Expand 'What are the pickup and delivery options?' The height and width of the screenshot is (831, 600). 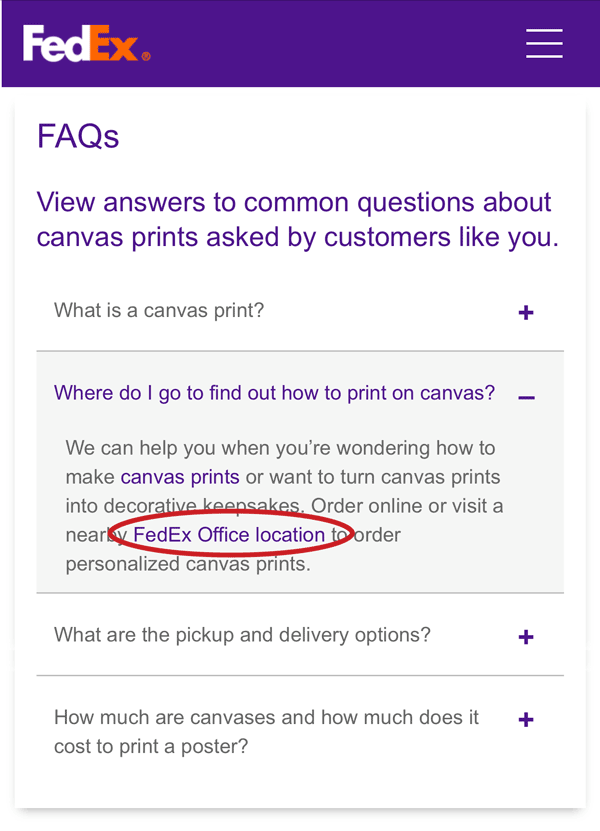click(x=300, y=635)
